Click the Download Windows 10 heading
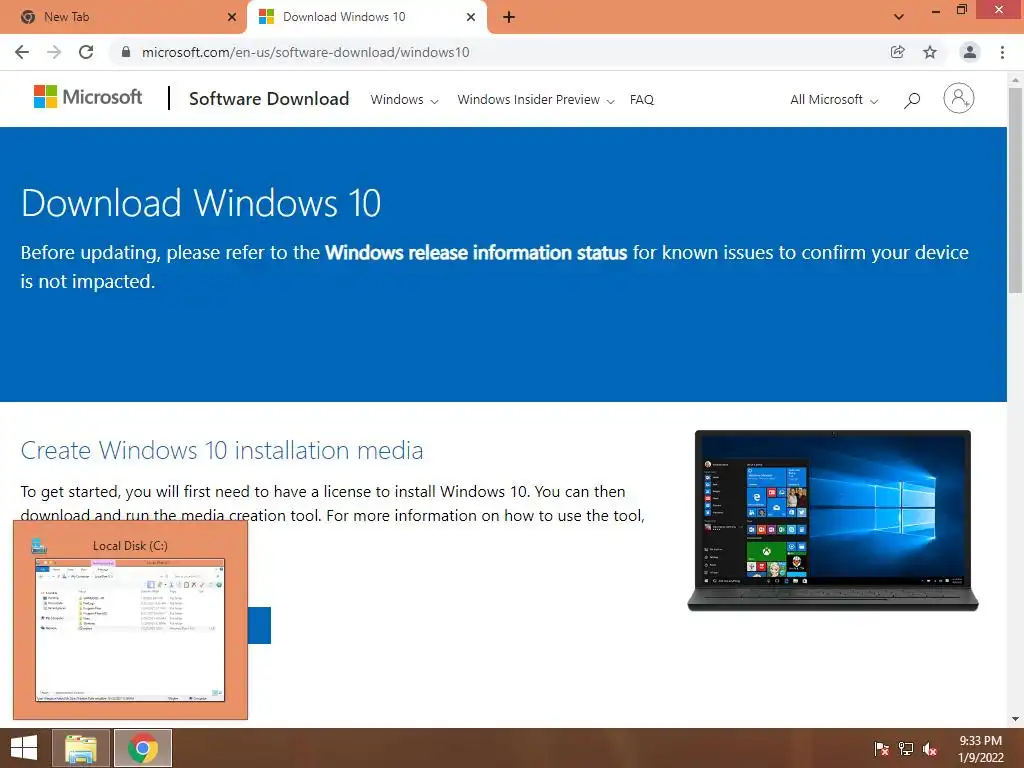 coord(201,203)
